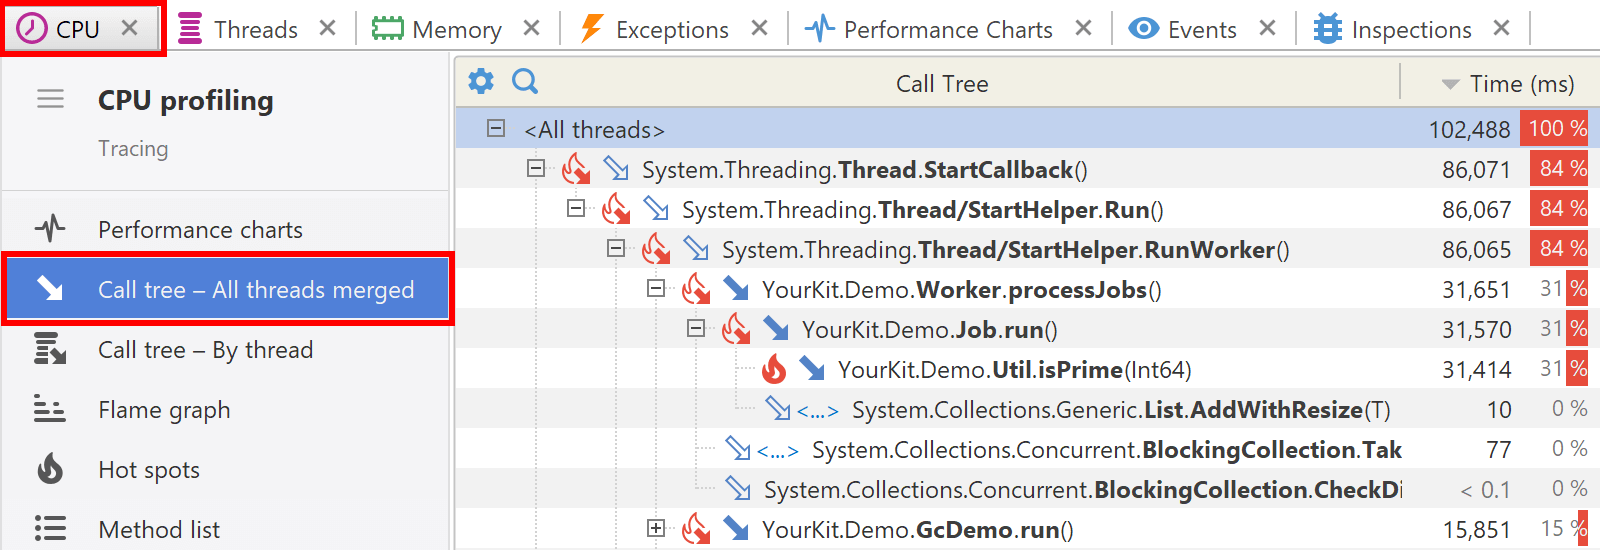Select the BlockingCollection.CheckDi row
The height and width of the screenshot is (550, 1600).
[1028, 489]
